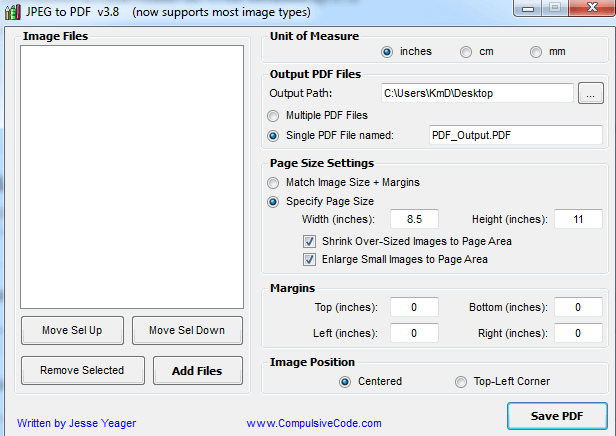Choose Multiple PDF Files output option
Viewport: 616px width, 436px height.
tap(273, 116)
